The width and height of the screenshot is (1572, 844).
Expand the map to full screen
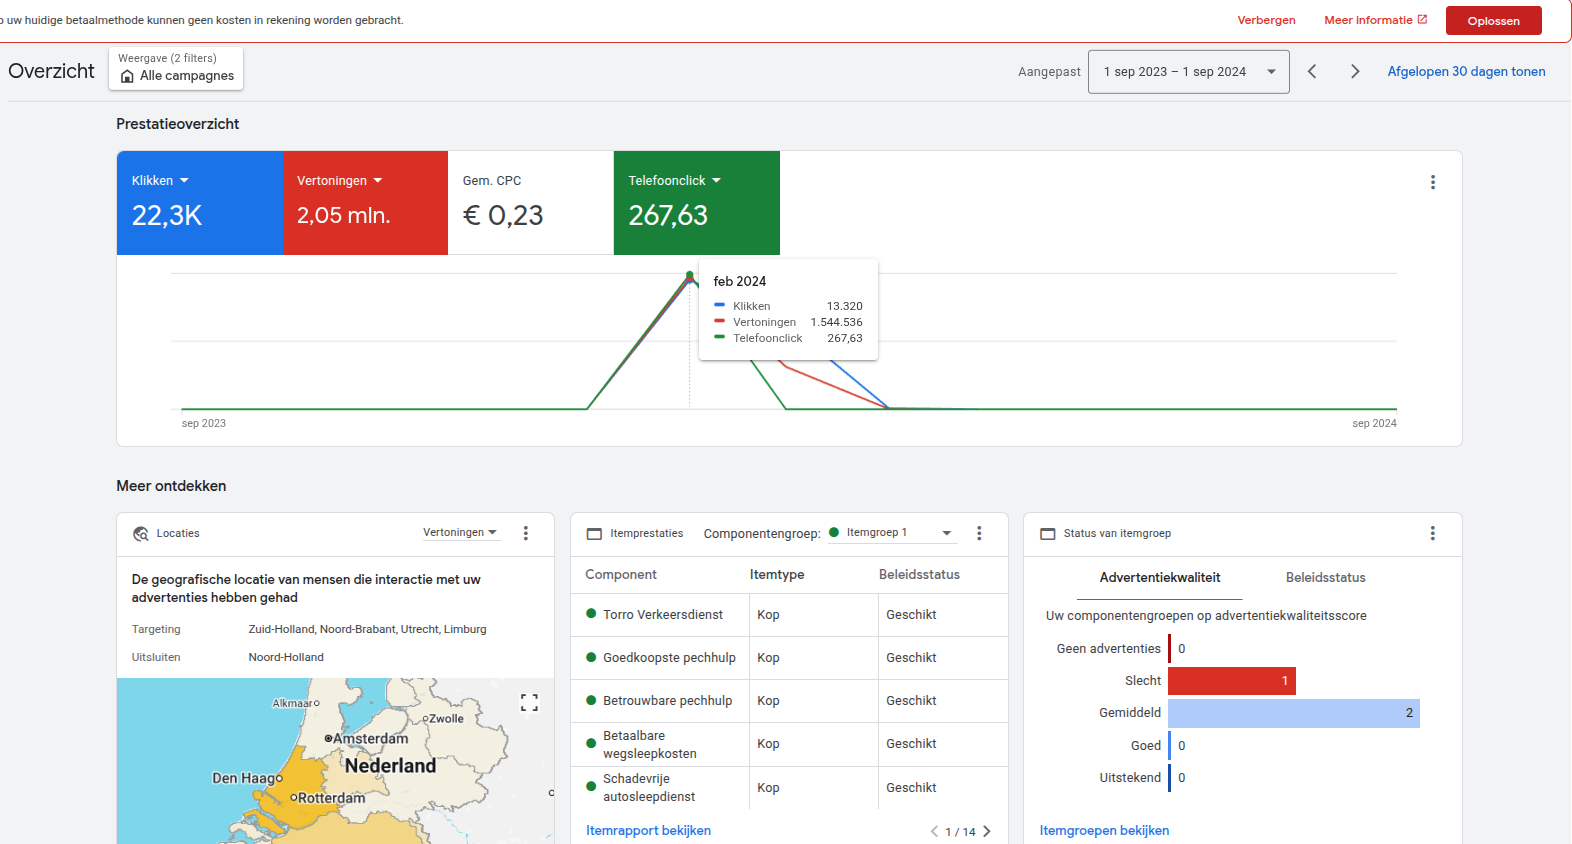coord(529,703)
